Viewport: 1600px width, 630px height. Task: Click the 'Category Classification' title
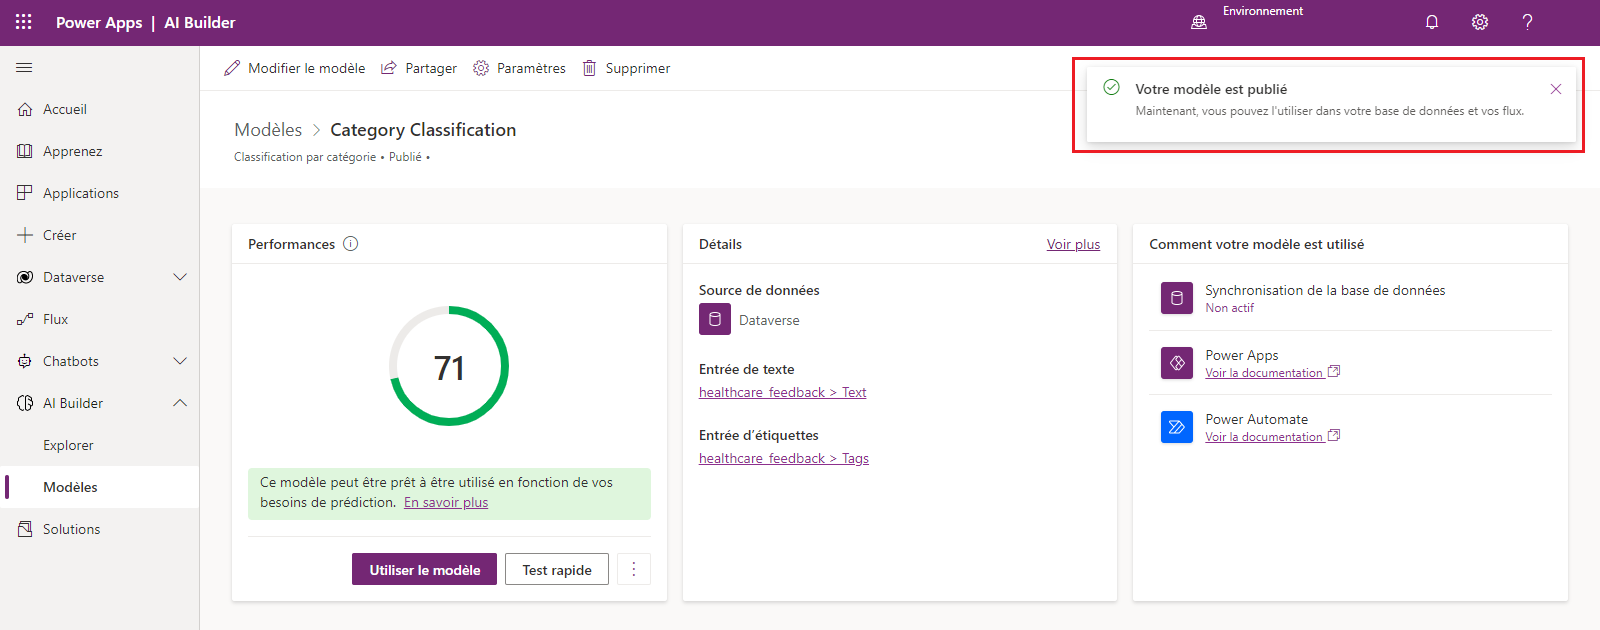pyautogui.click(x=423, y=130)
